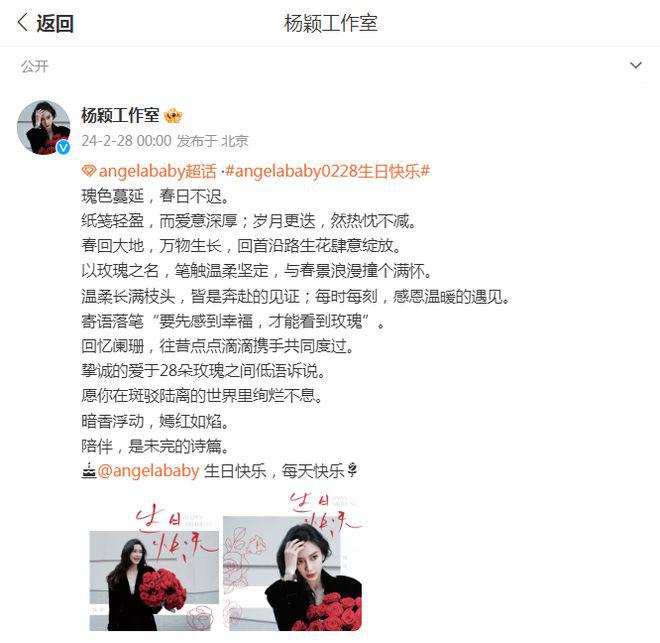Click the post timestamp 24-2-28 00:00

pos(126,141)
